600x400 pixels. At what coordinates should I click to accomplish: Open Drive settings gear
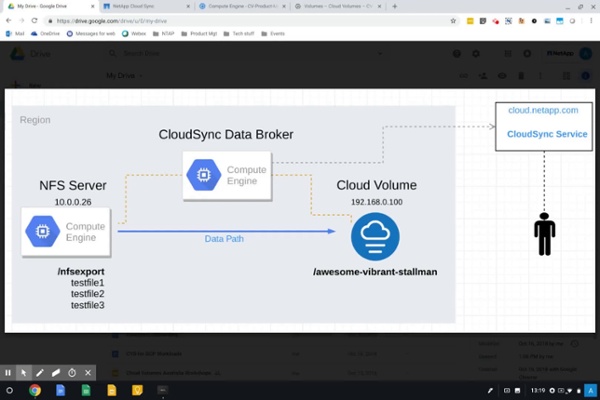(x=476, y=54)
